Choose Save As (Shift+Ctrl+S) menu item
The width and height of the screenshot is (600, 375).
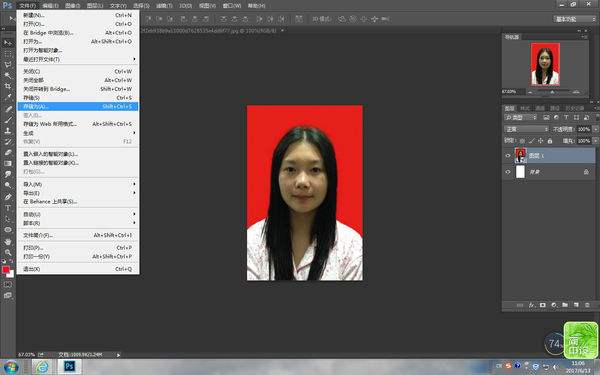tap(78, 106)
